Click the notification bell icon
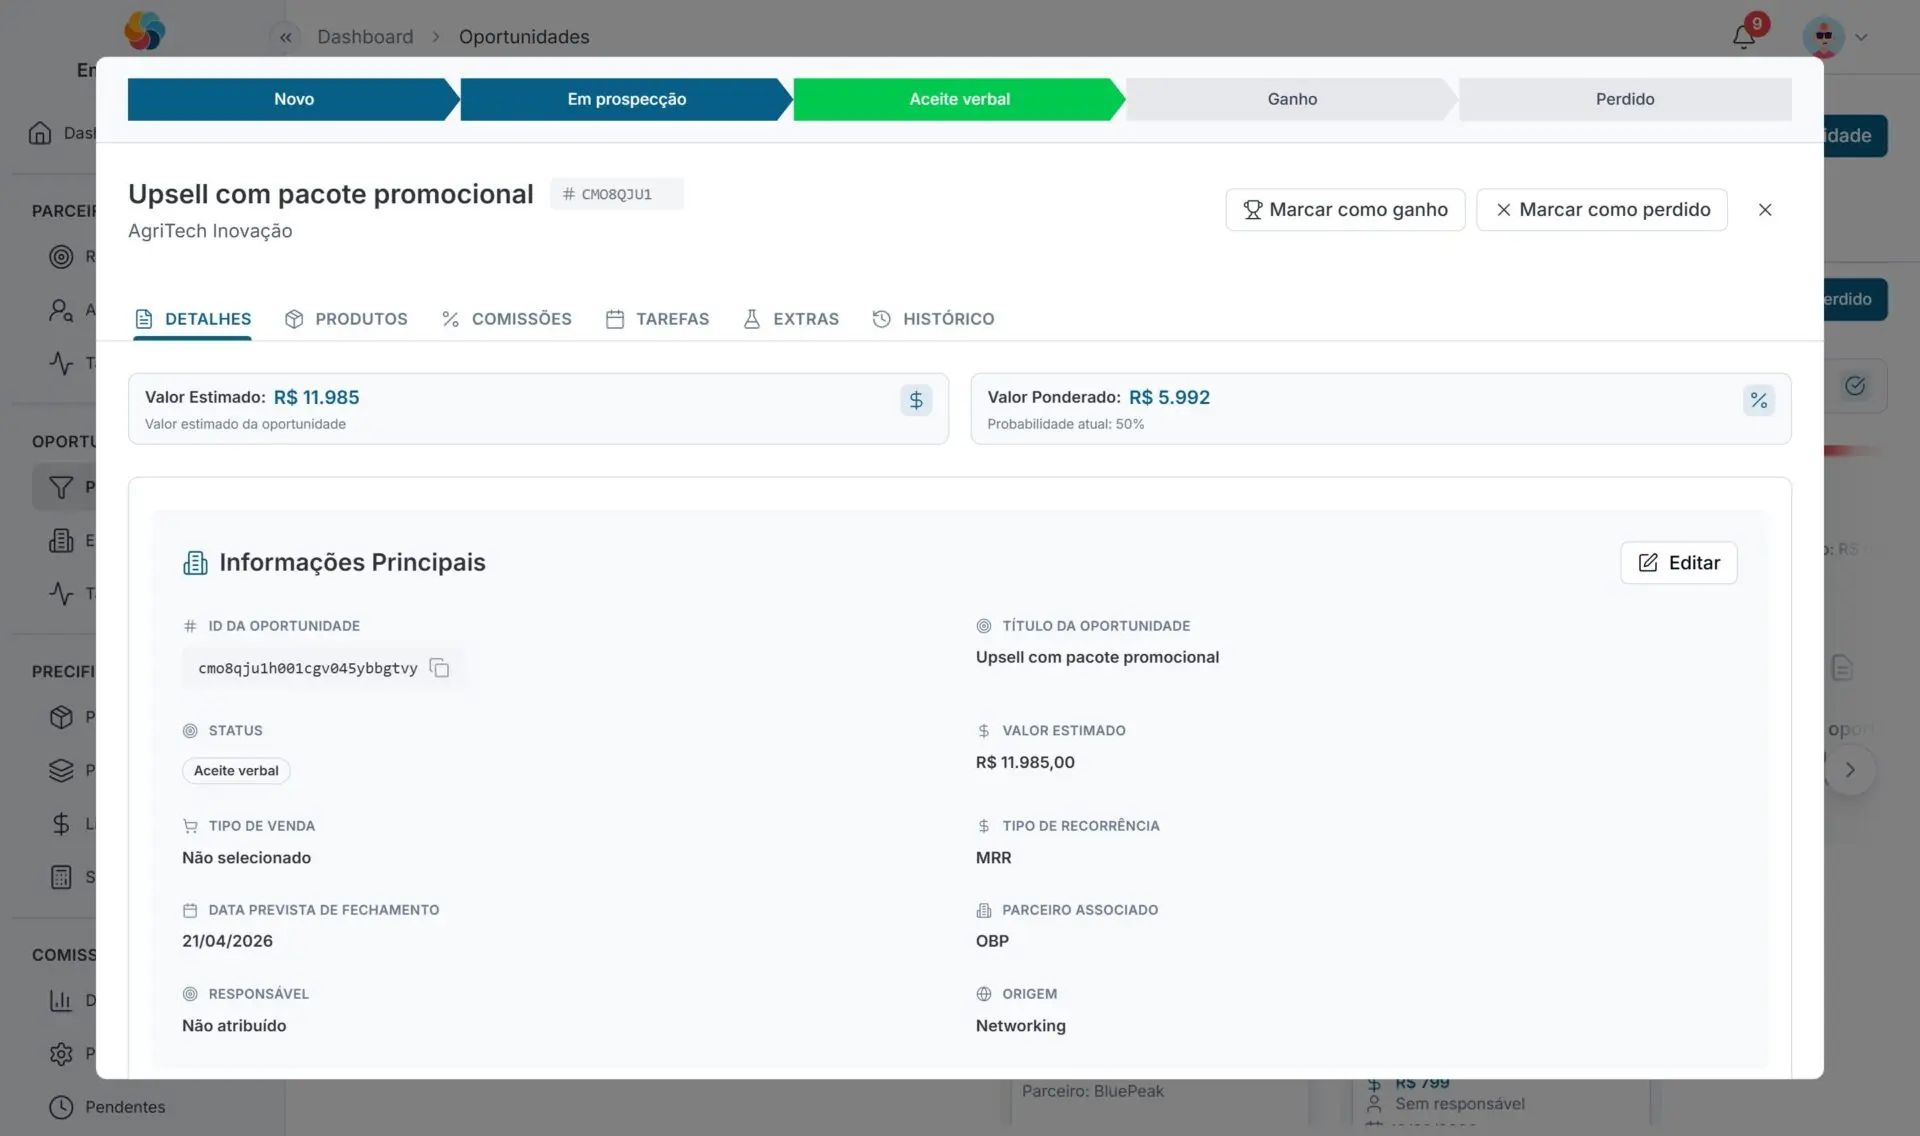This screenshot has height=1136, width=1920. pyautogui.click(x=1743, y=37)
